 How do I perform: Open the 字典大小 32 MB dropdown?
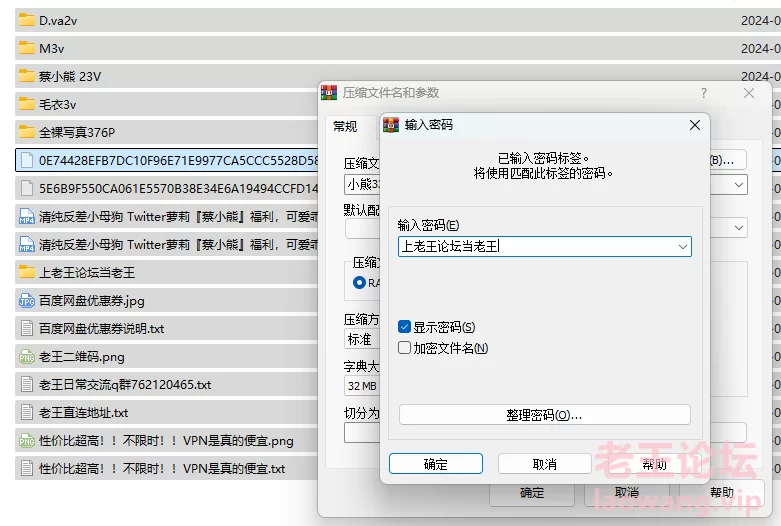[363, 386]
